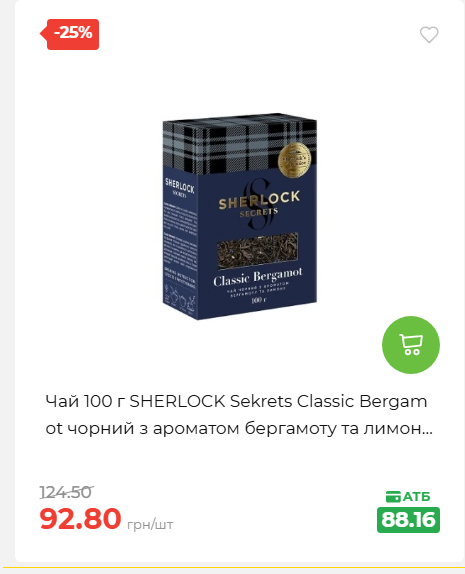This screenshot has height=574, width=465.
Task: Open the Sherlock Classic Bergamot tea product image
Action: click(240, 216)
